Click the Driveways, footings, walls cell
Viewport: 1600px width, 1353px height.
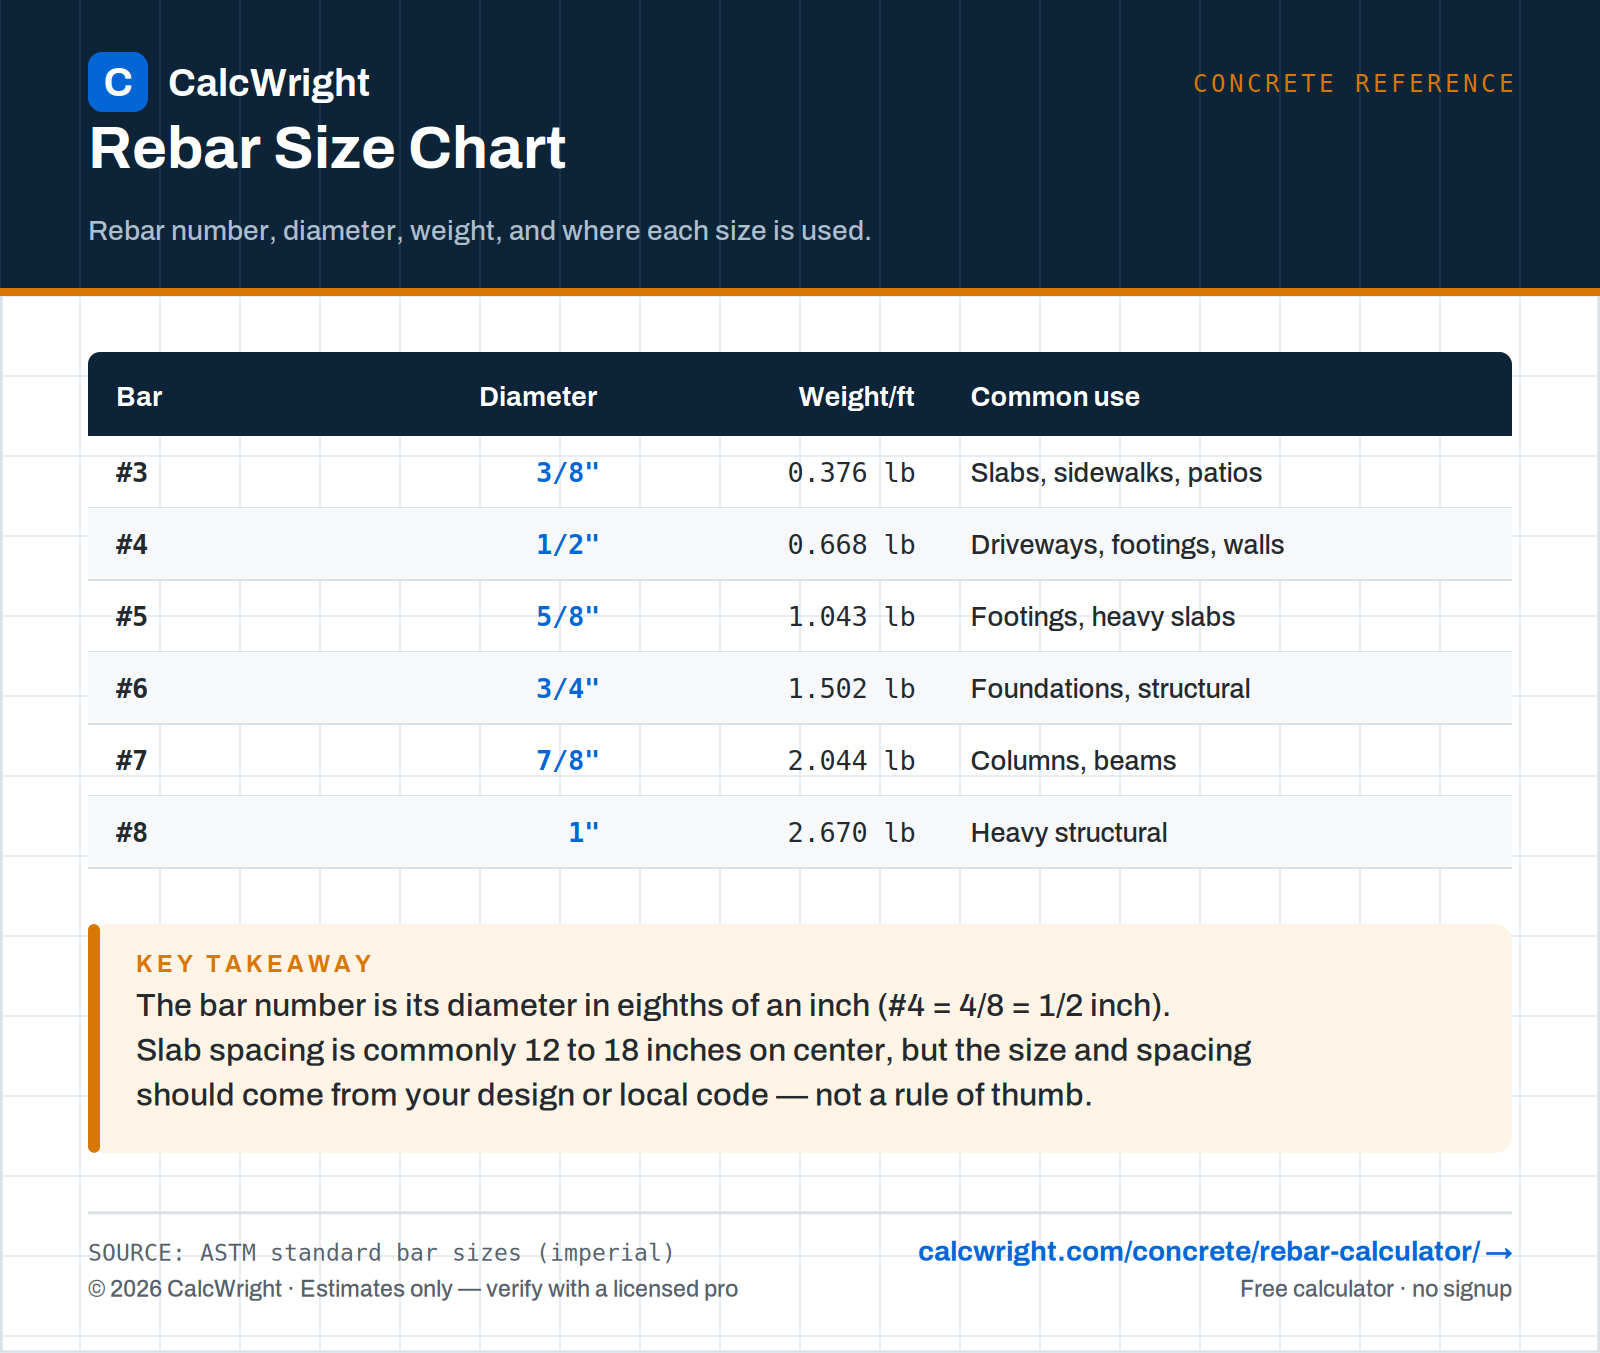coord(1127,544)
